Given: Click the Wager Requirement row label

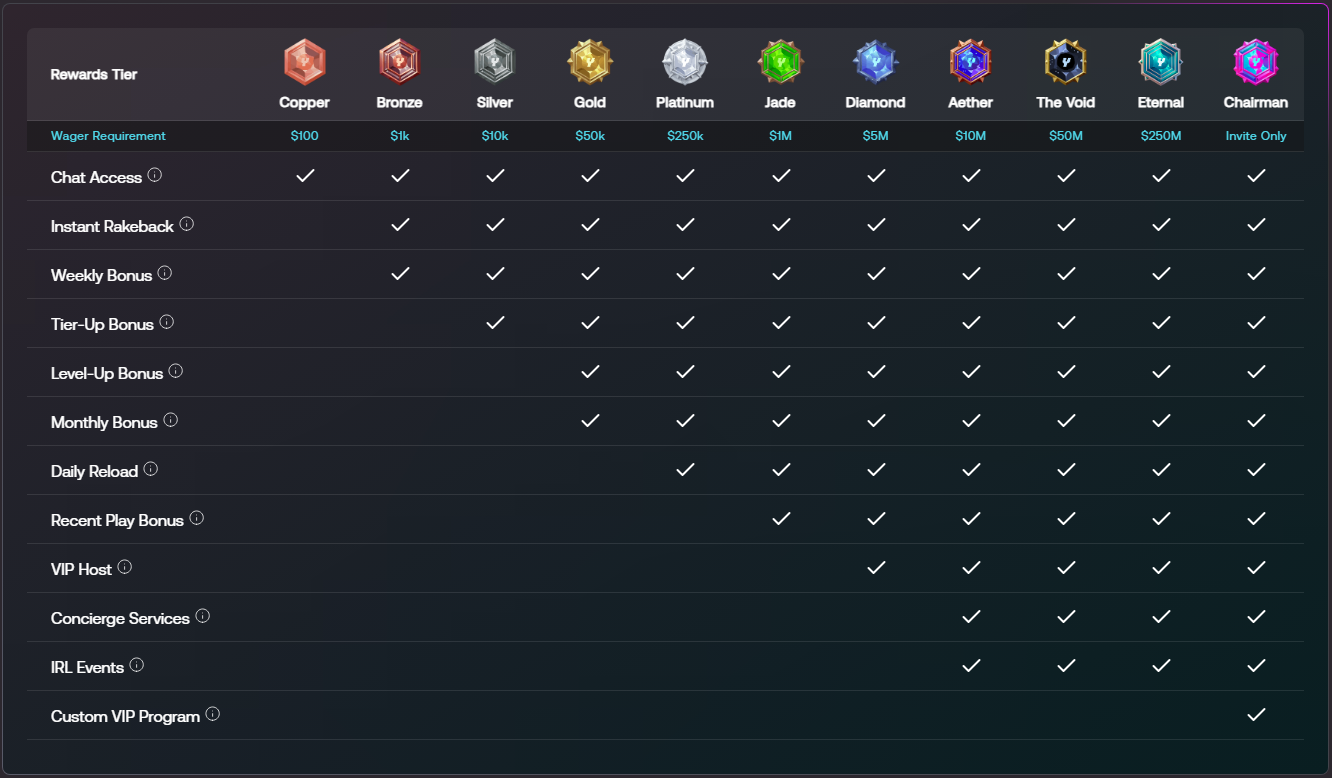Looking at the screenshot, I should pyautogui.click(x=108, y=136).
